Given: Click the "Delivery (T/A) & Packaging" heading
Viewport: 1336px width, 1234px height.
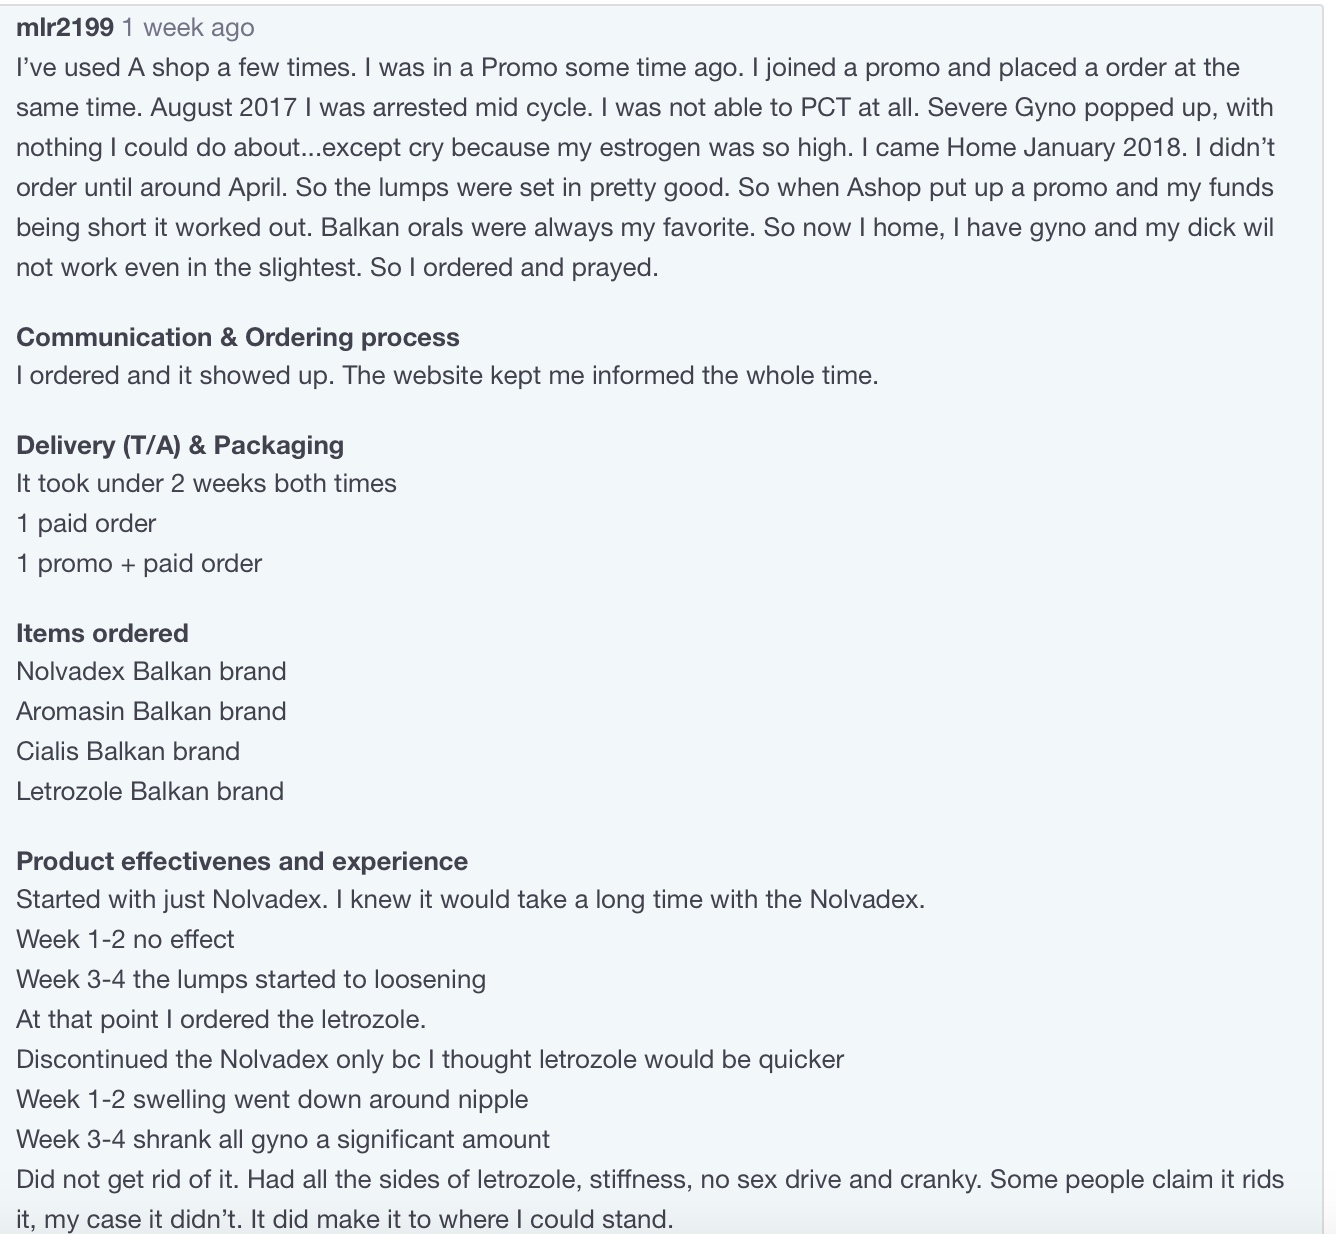Looking at the screenshot, I should coord(180,445).
